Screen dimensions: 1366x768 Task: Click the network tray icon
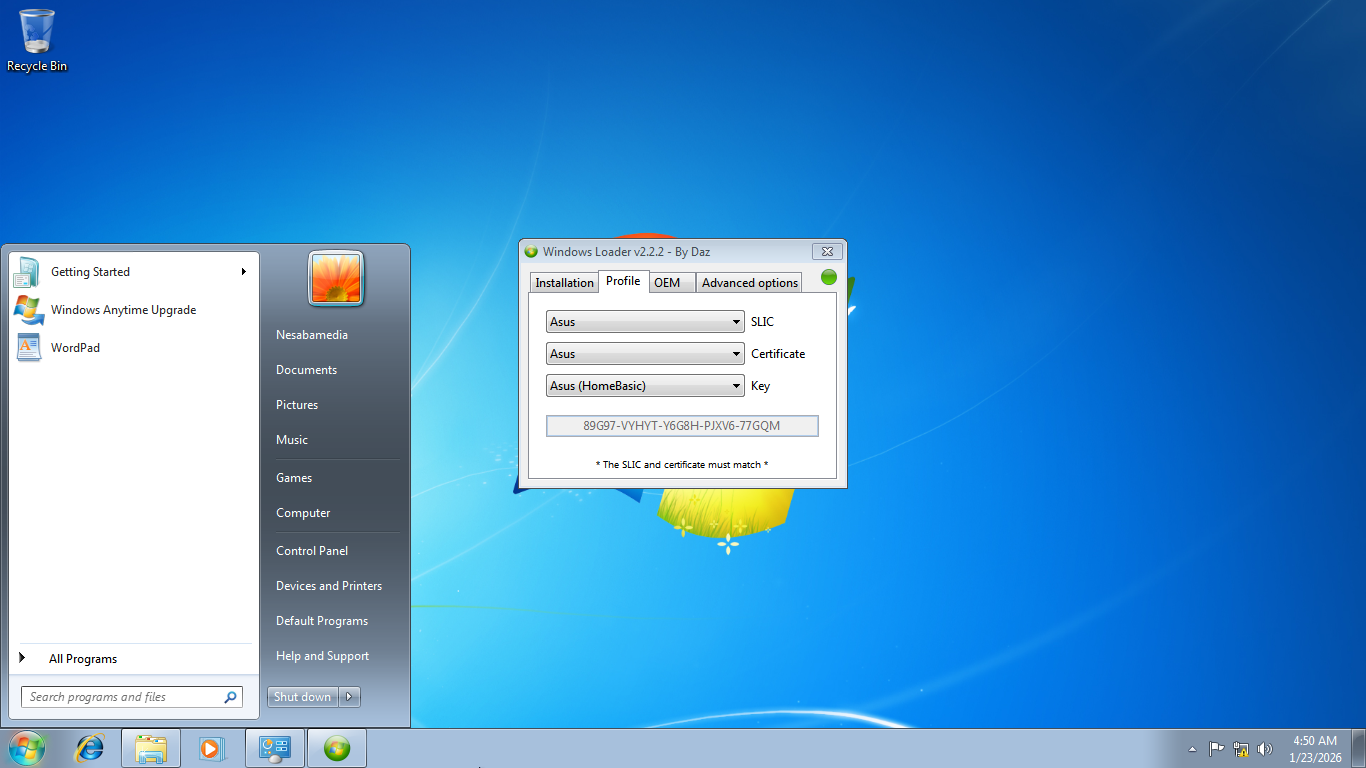tap(1241, 749)
